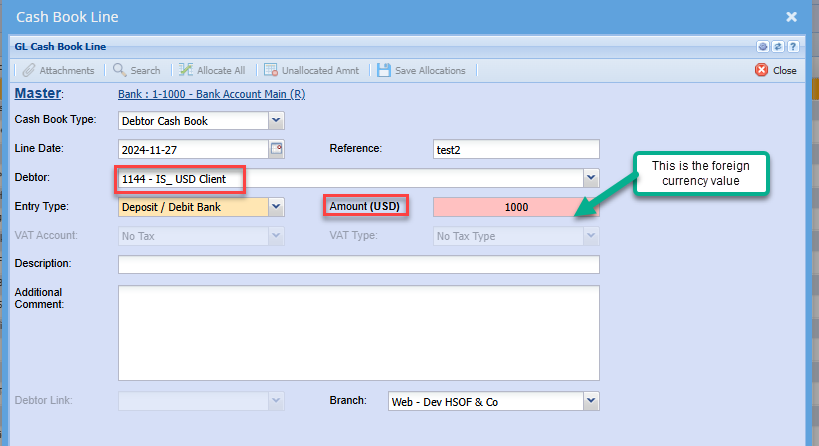Click the Branch field Web - Dev HSOF & Co

(x=486, y=401)
